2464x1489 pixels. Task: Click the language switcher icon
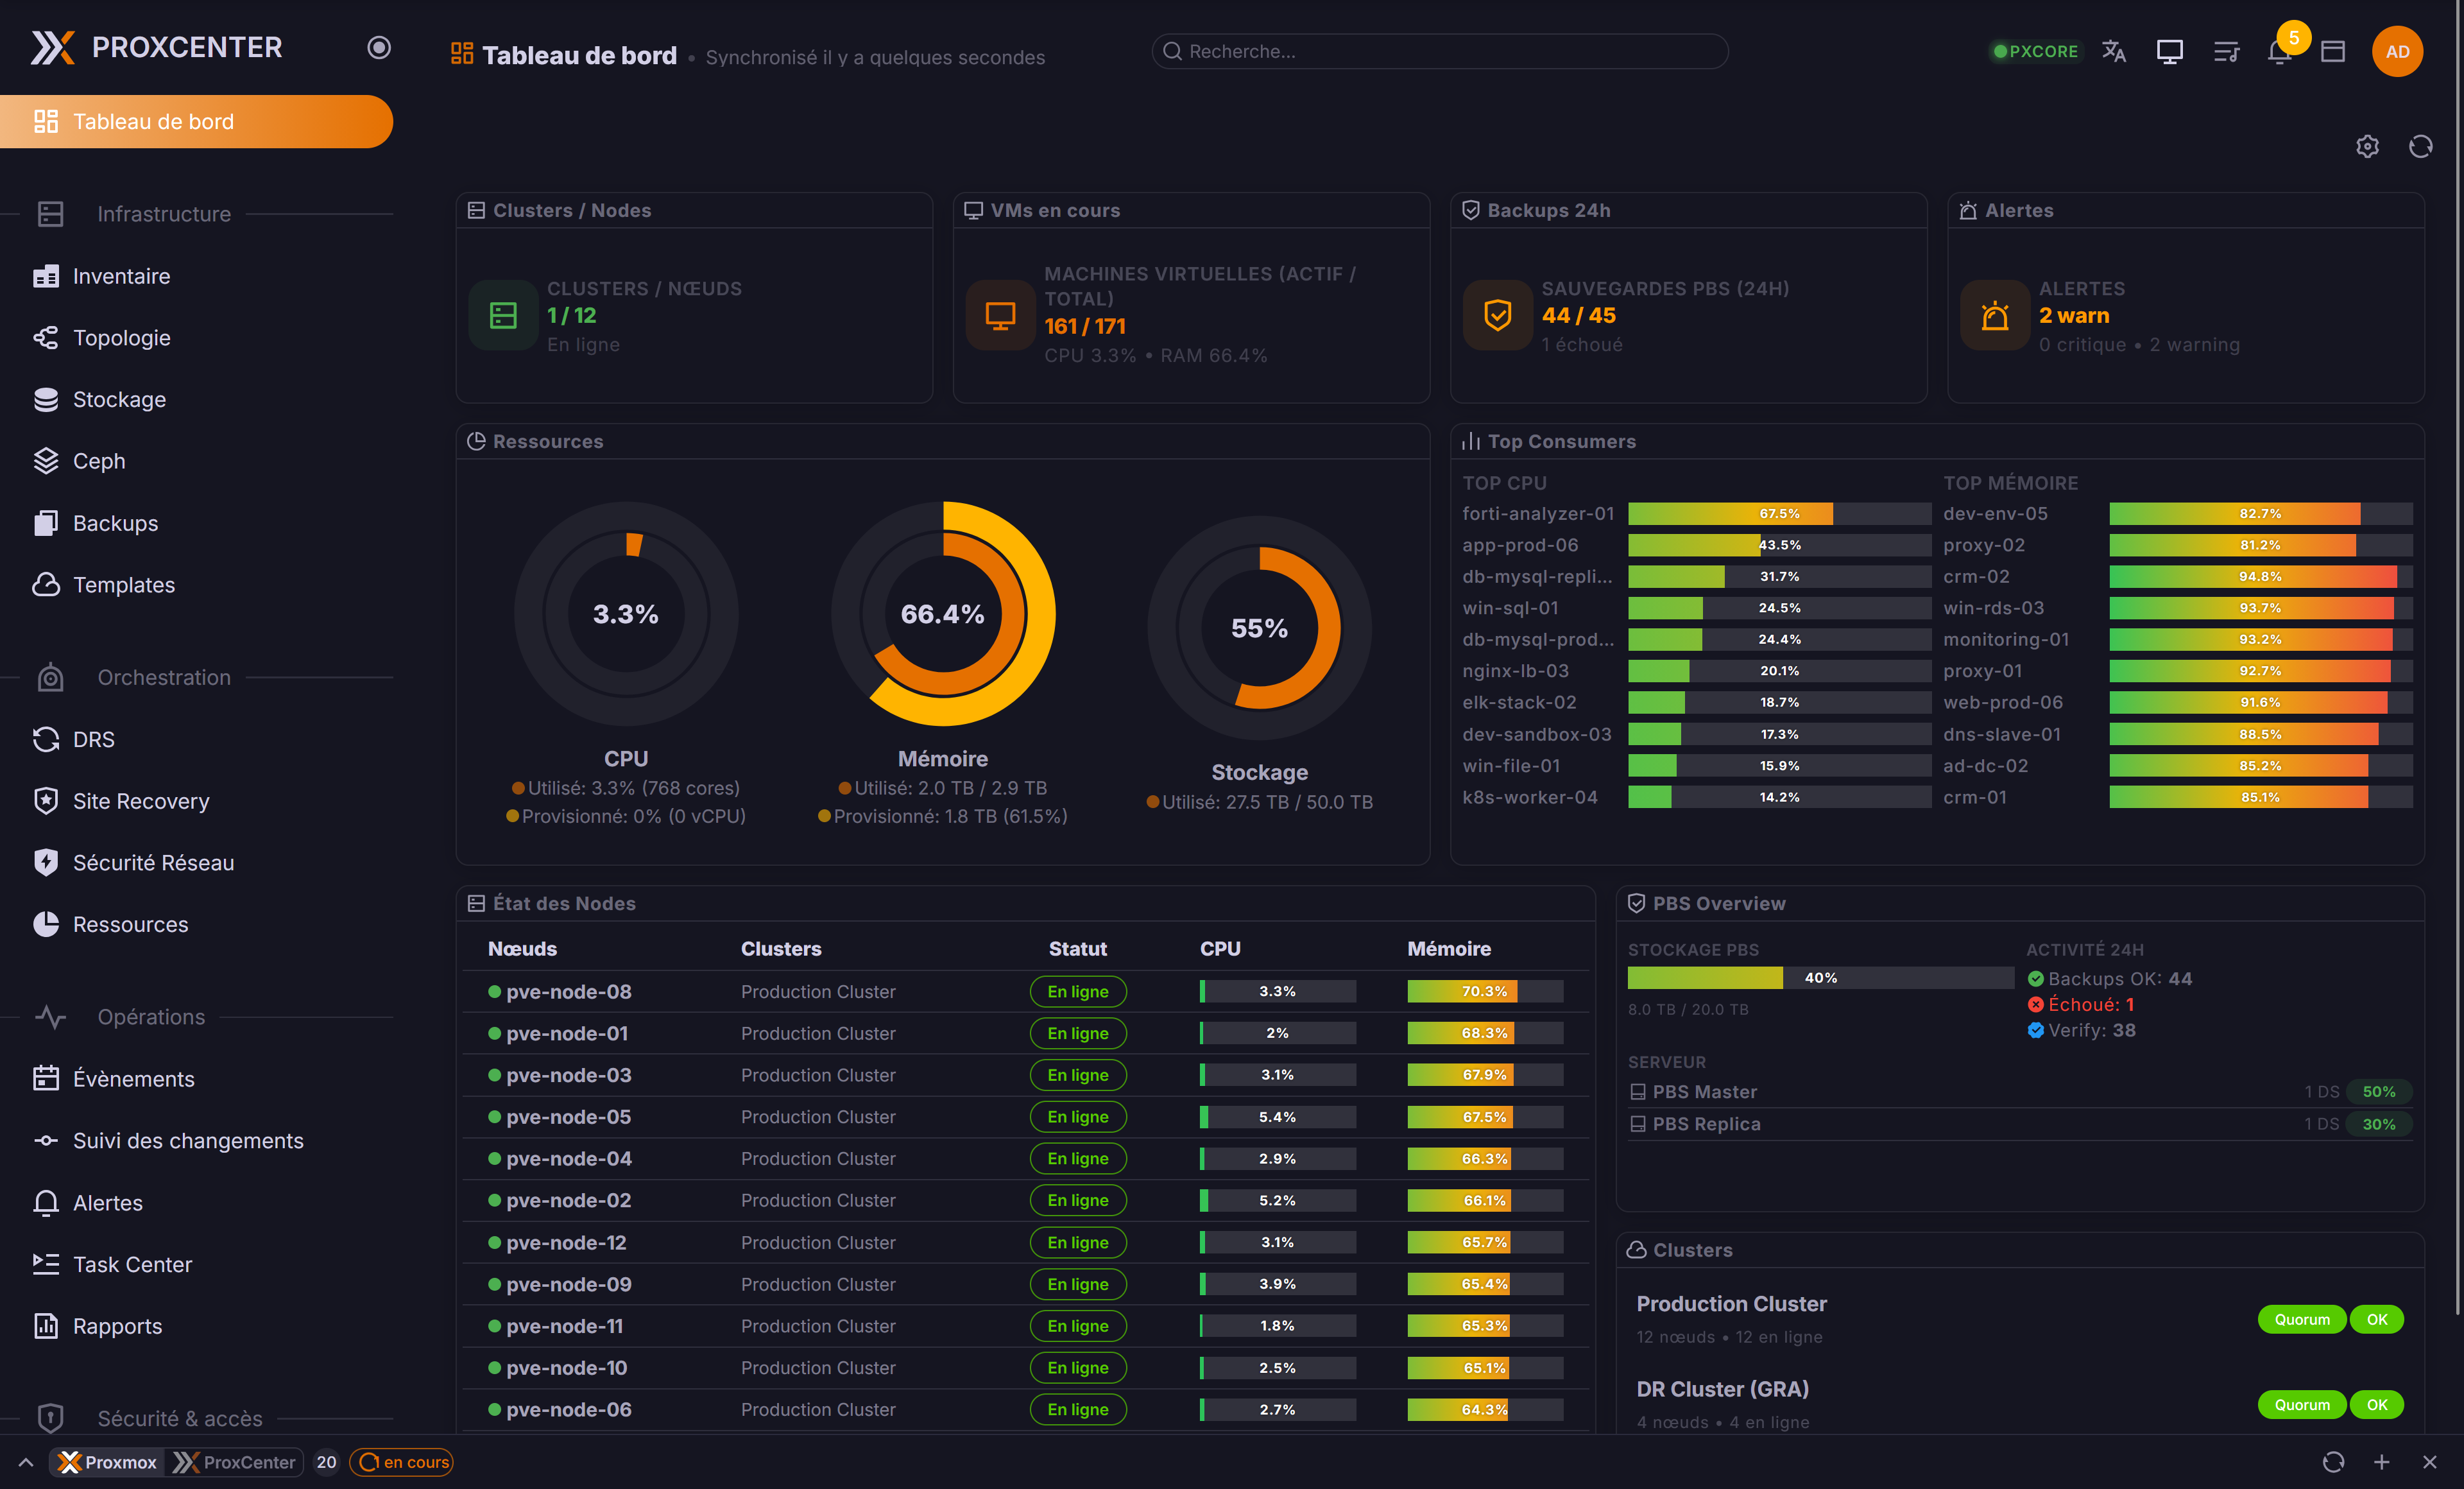pos(2113,51)
